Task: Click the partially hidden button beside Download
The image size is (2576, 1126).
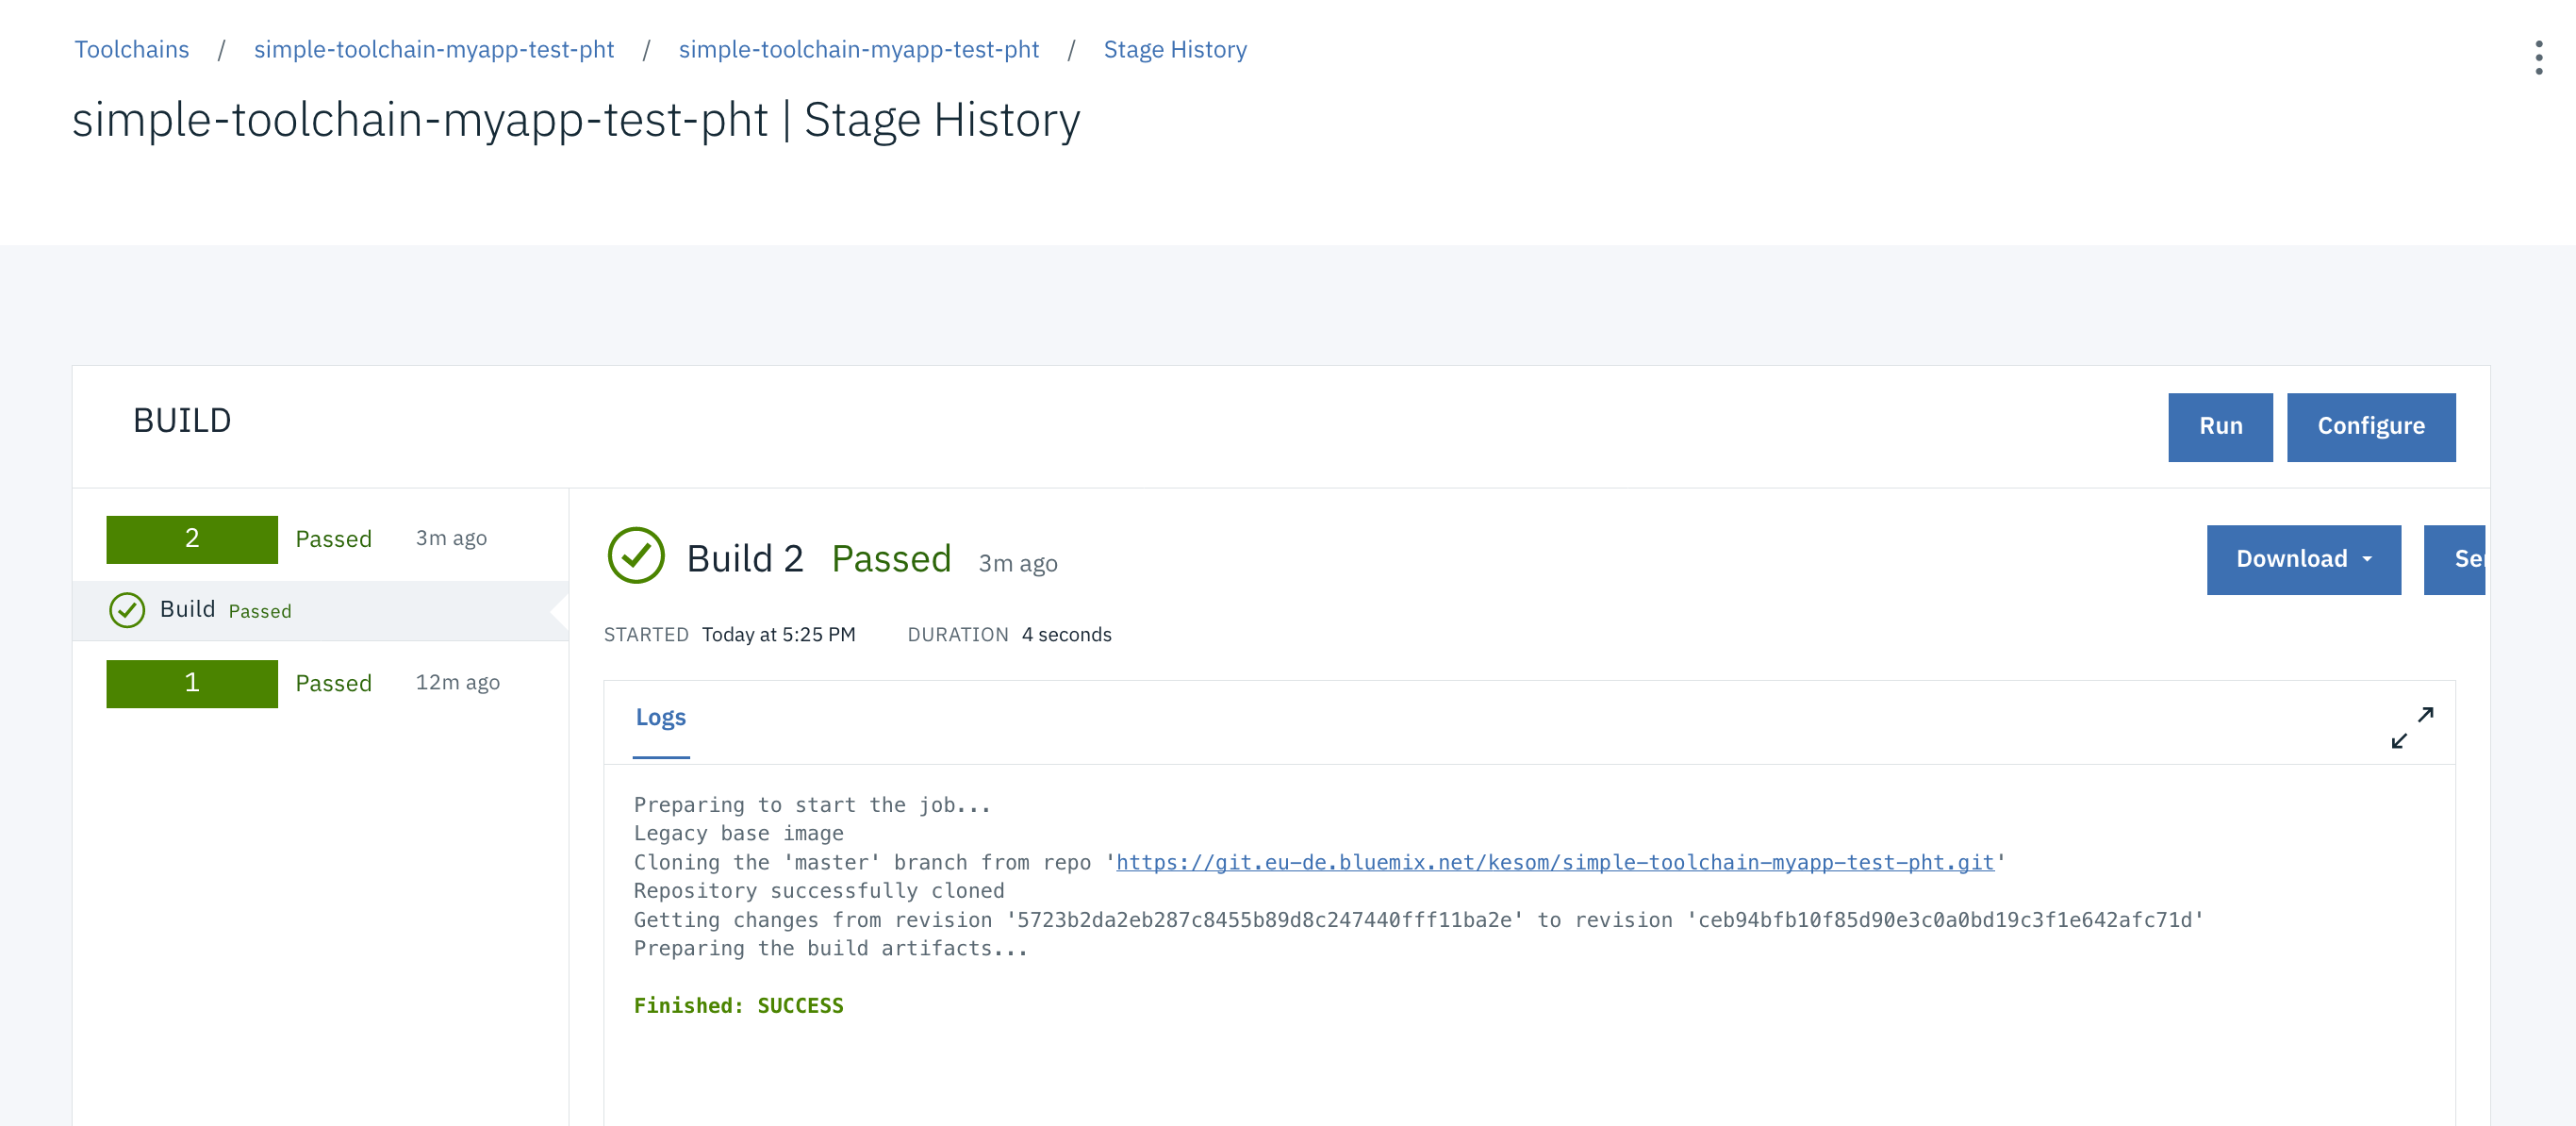Action: coord(2456,559)
